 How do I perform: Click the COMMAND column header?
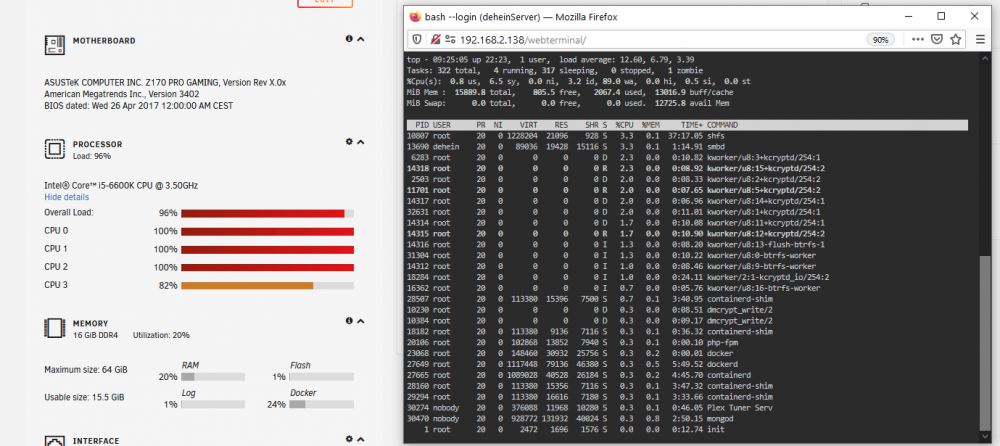point(722,125)
